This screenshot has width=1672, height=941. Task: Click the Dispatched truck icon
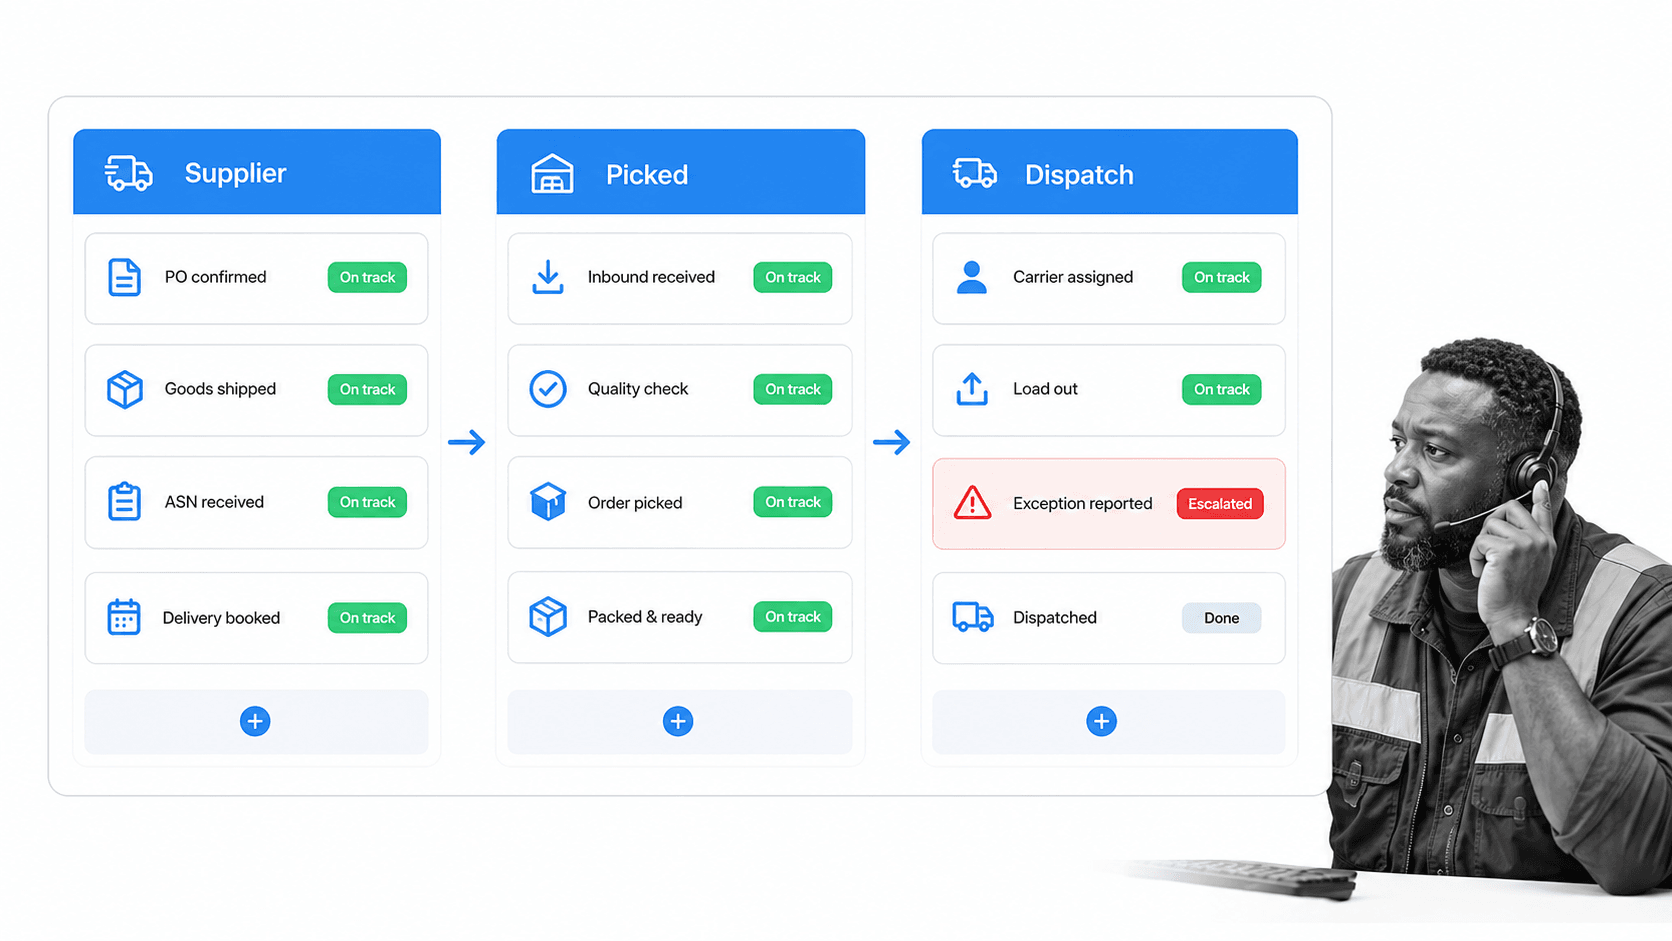click(973, 617)
